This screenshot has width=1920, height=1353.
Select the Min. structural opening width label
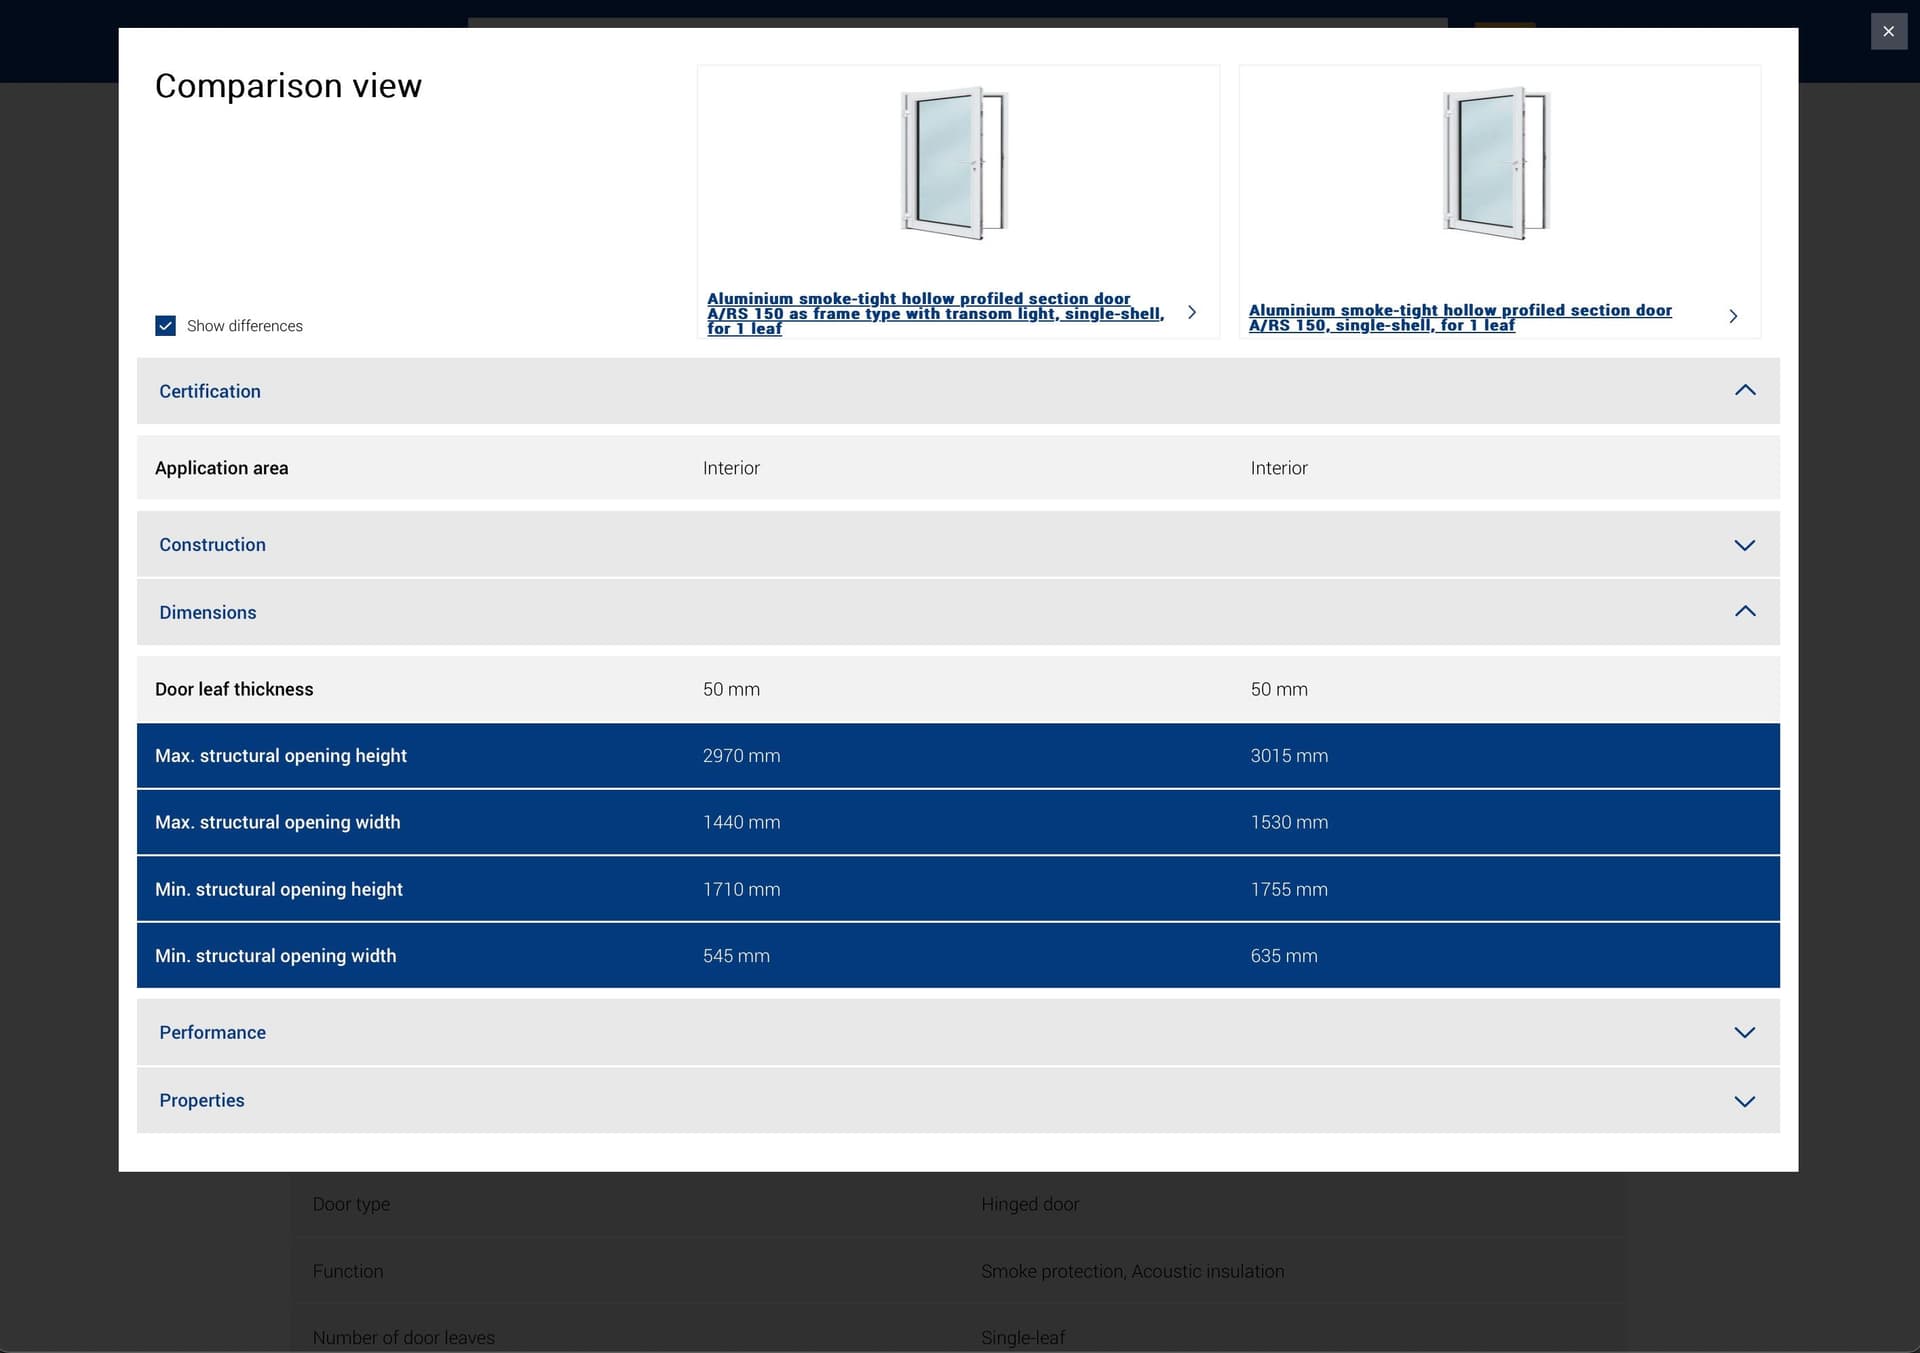(x=275, y=956)
